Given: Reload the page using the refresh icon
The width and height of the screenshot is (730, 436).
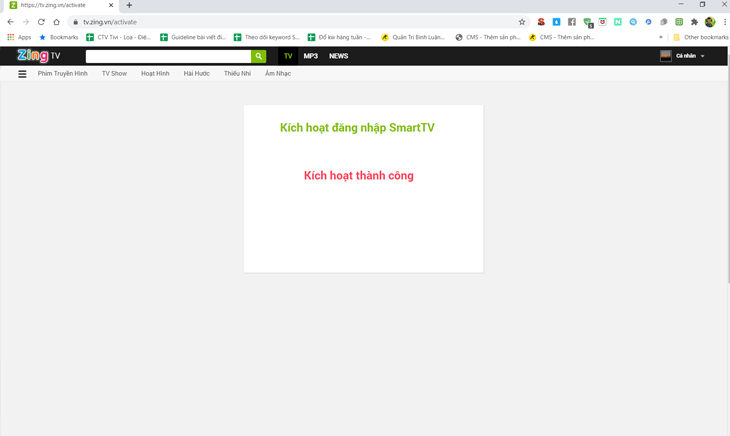Looking at the screenshot, I should [41, 22].
